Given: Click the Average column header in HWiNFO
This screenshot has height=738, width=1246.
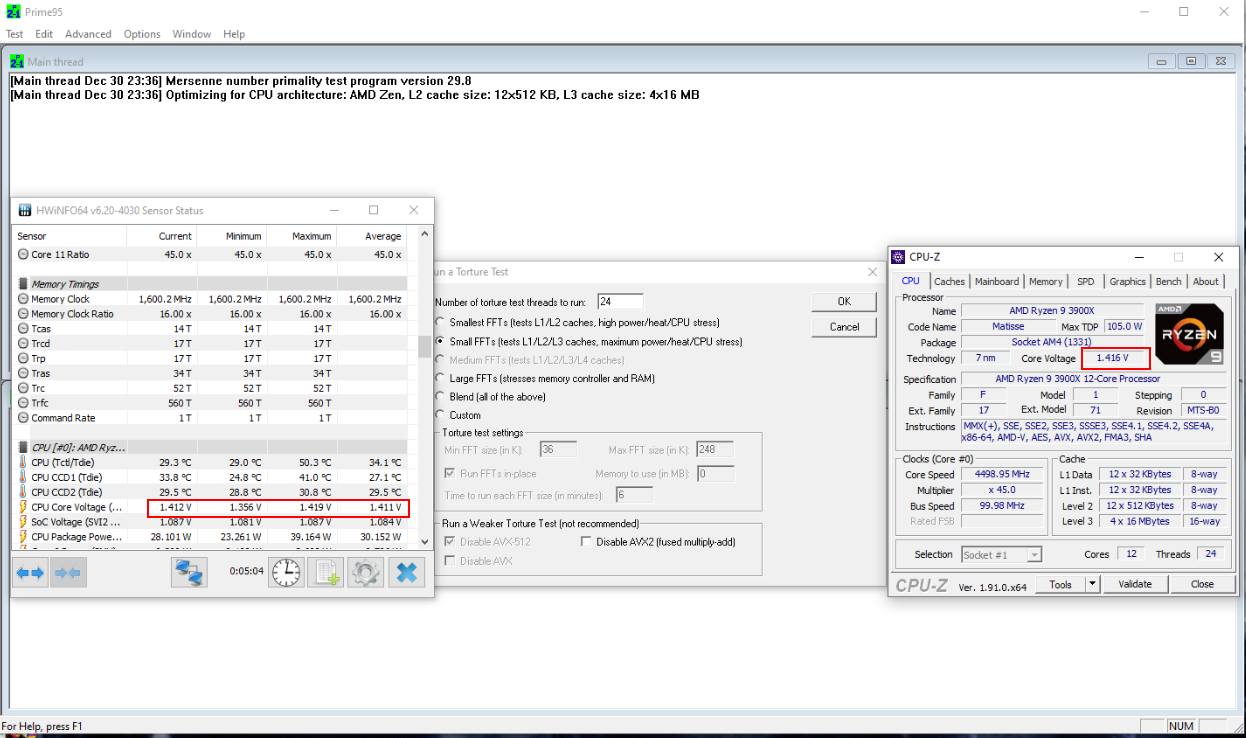Looking at the screenshot, I should (x=371, y=236).
